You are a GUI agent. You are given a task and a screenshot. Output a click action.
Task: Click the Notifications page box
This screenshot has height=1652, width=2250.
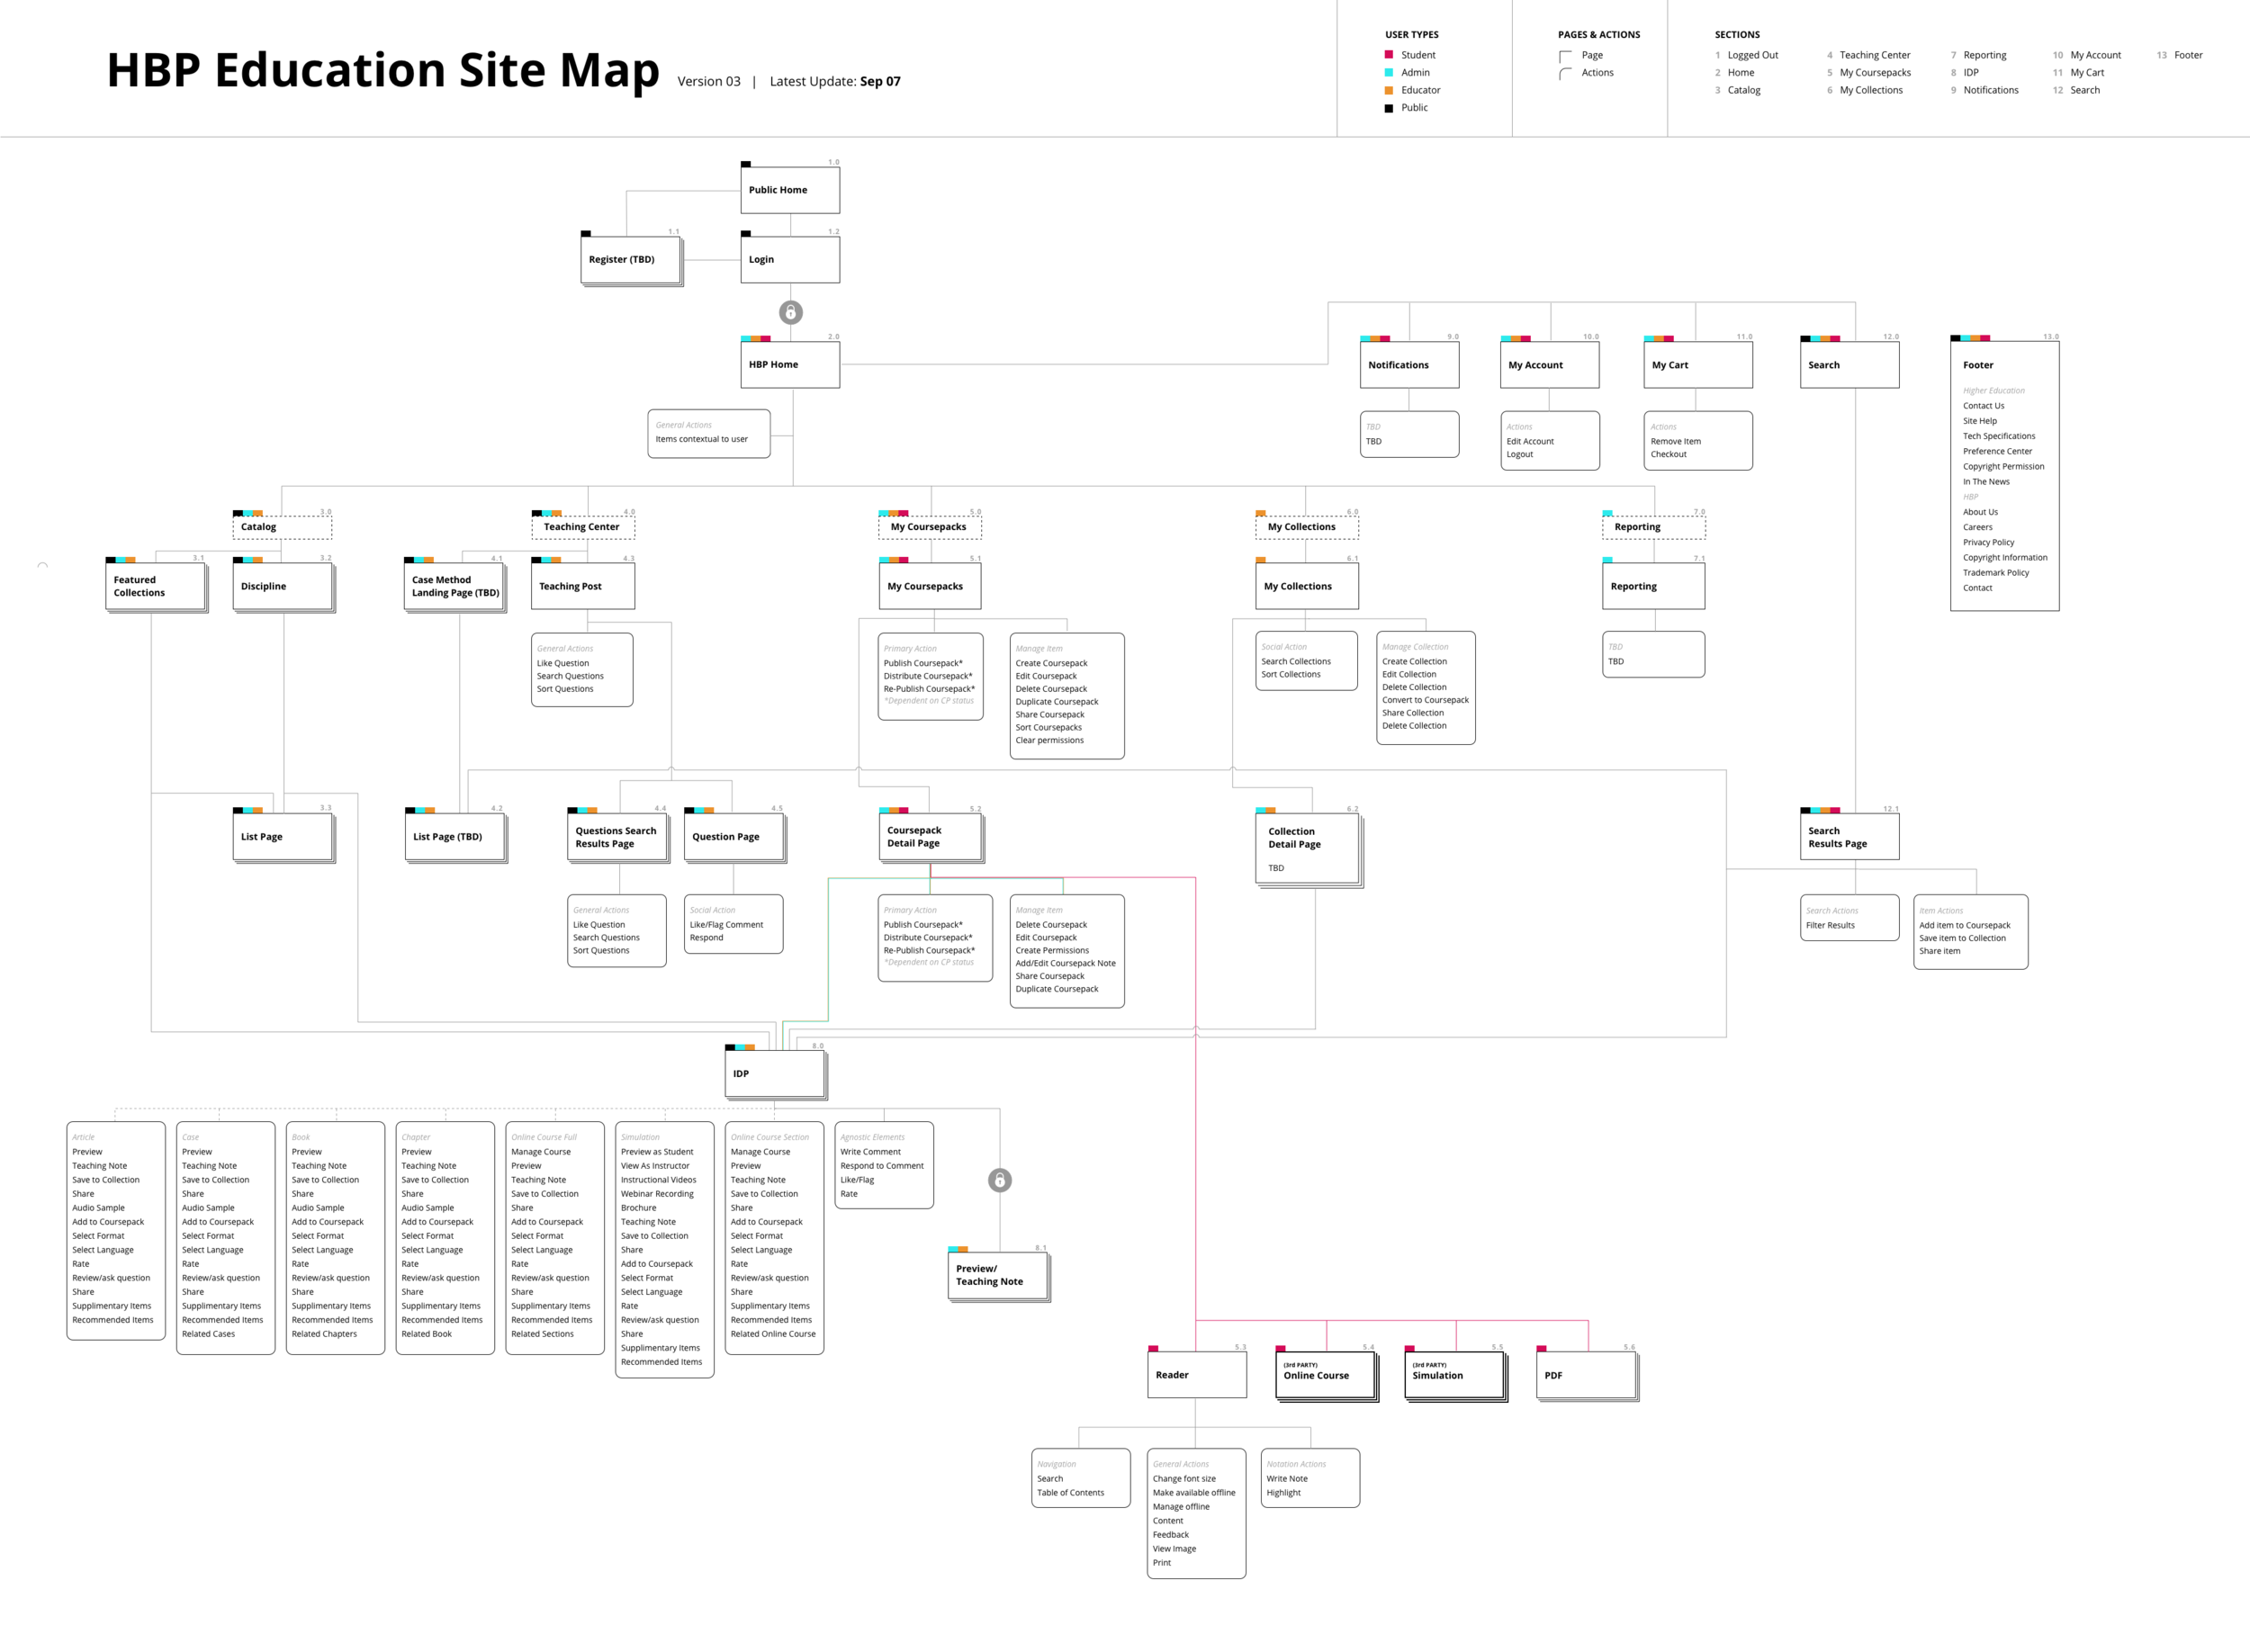tap(1409, 365)
